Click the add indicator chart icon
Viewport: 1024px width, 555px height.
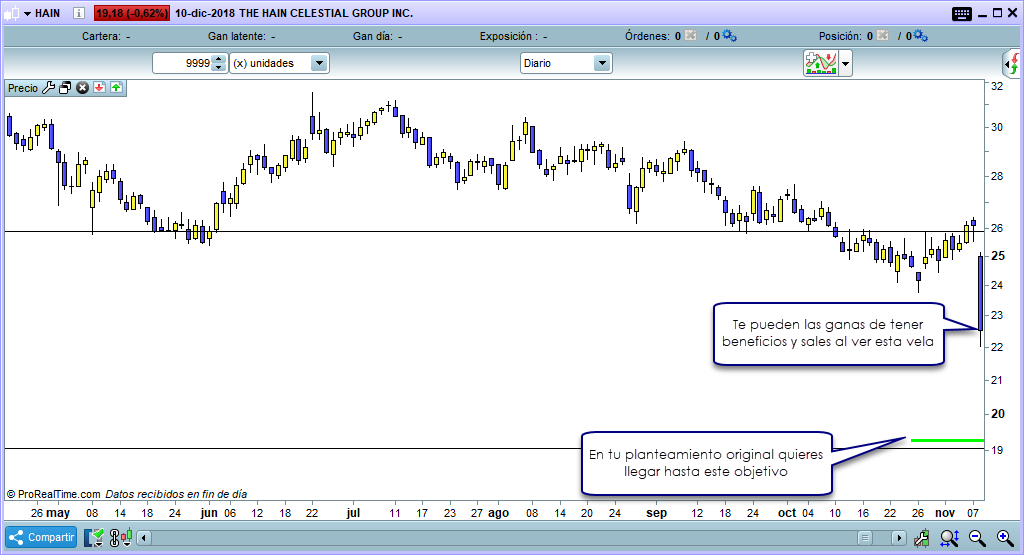click(821, 63)
